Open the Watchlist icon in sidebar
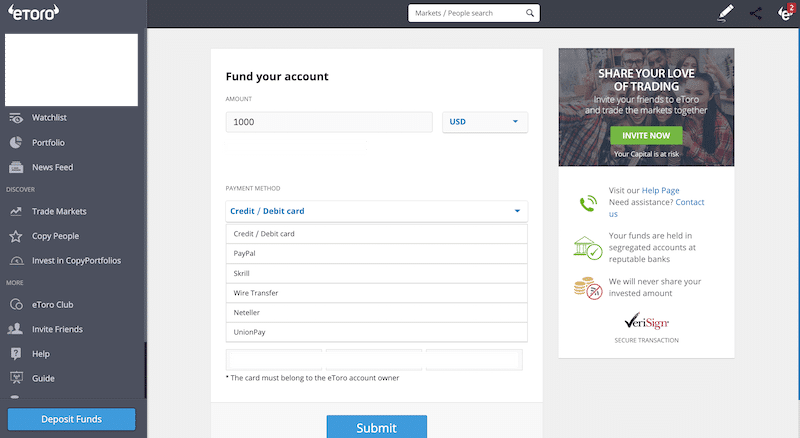 click(16, 118)
